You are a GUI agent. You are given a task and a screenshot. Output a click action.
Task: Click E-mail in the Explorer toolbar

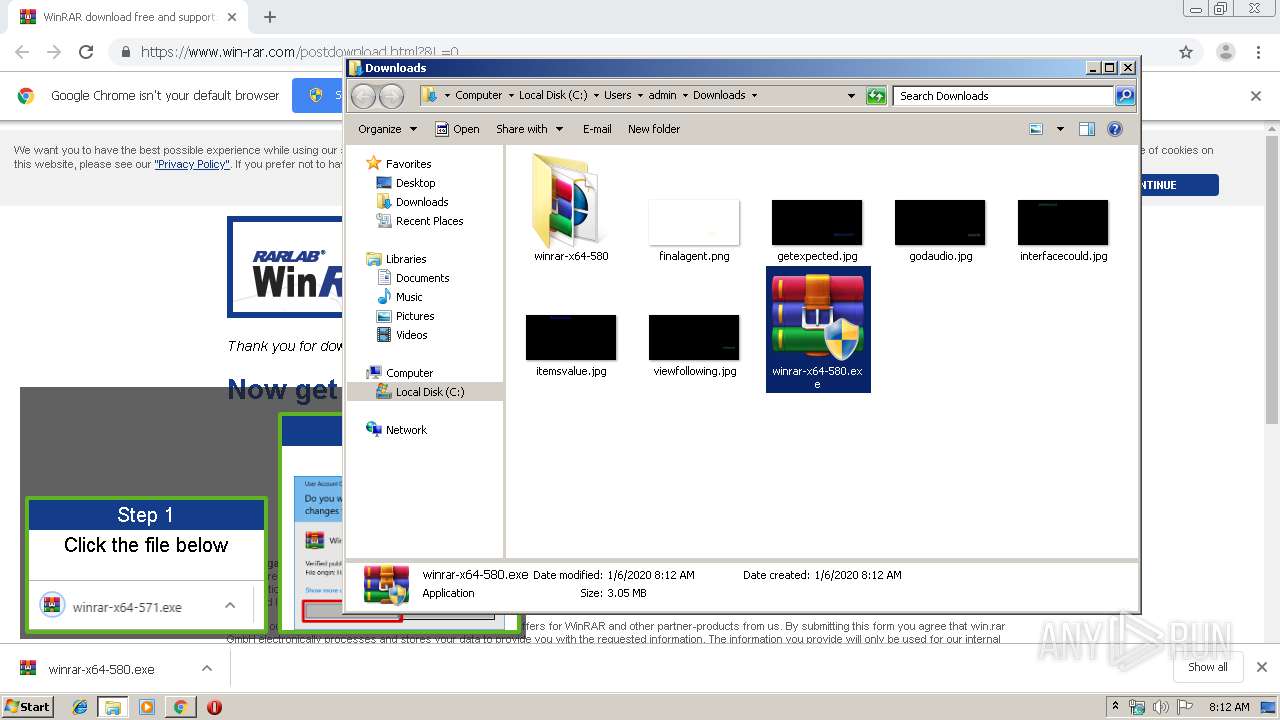click(x=597, y=129)
